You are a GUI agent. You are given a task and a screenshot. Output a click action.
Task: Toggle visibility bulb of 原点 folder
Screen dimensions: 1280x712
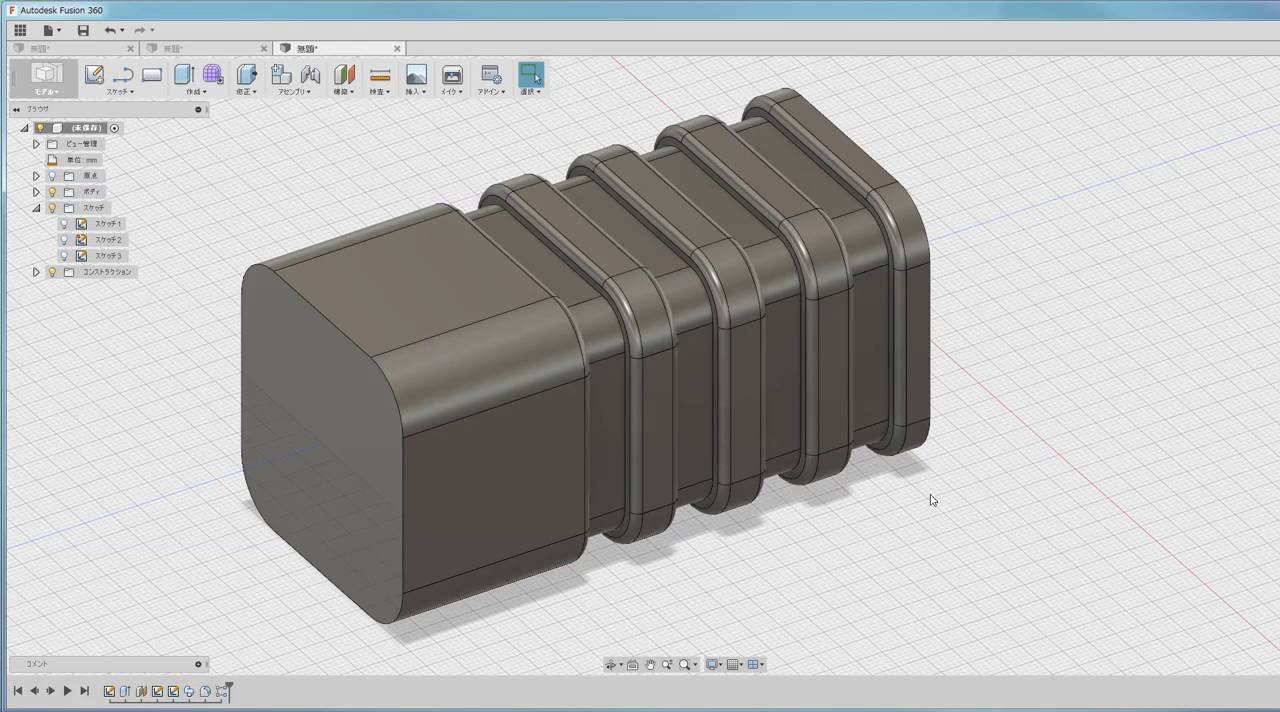point(52,176)
